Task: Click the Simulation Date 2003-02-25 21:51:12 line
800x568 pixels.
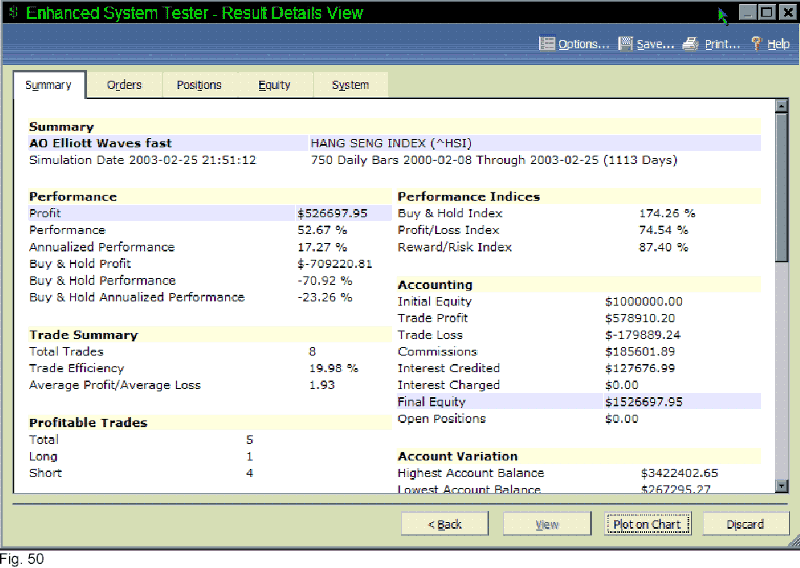Action: pos(142,160)
